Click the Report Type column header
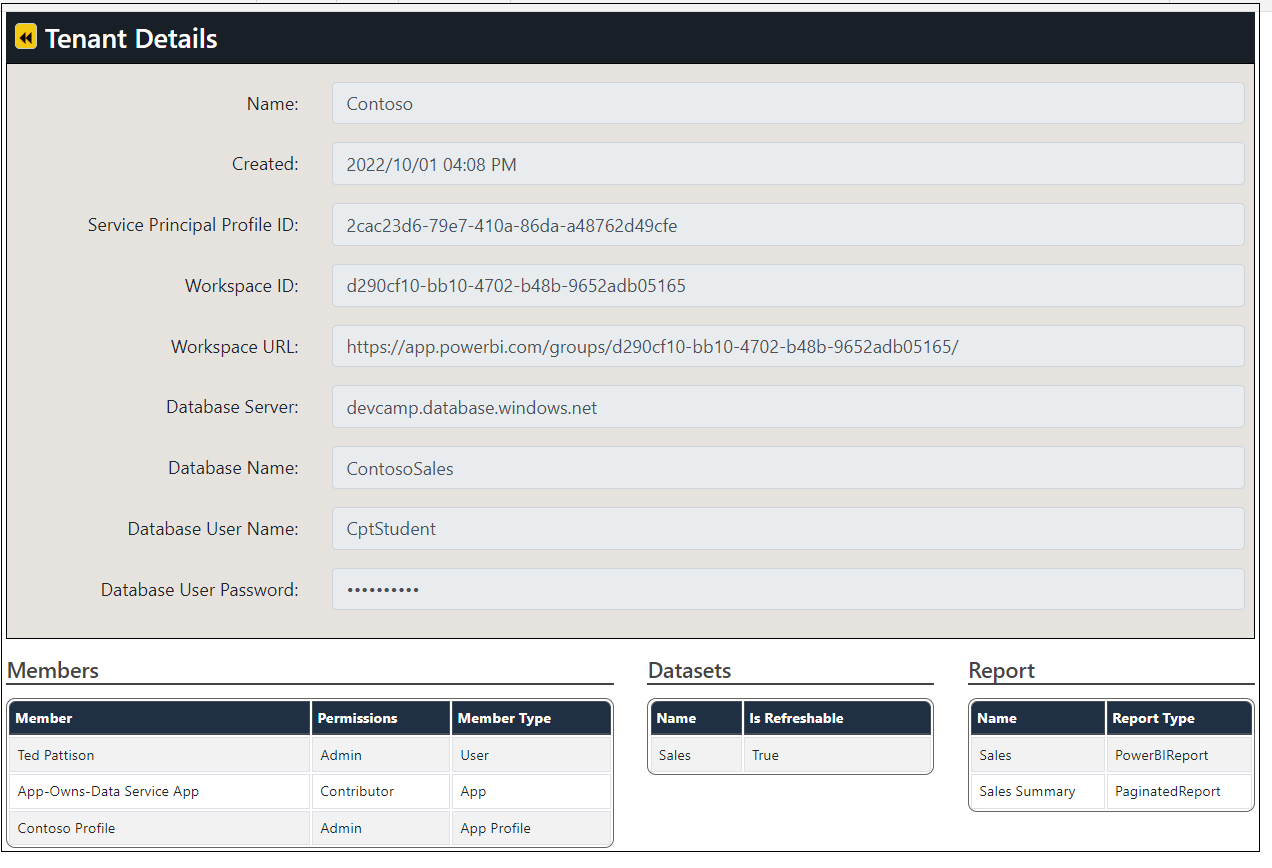 pyautogui.click(x=1179, y=718)
